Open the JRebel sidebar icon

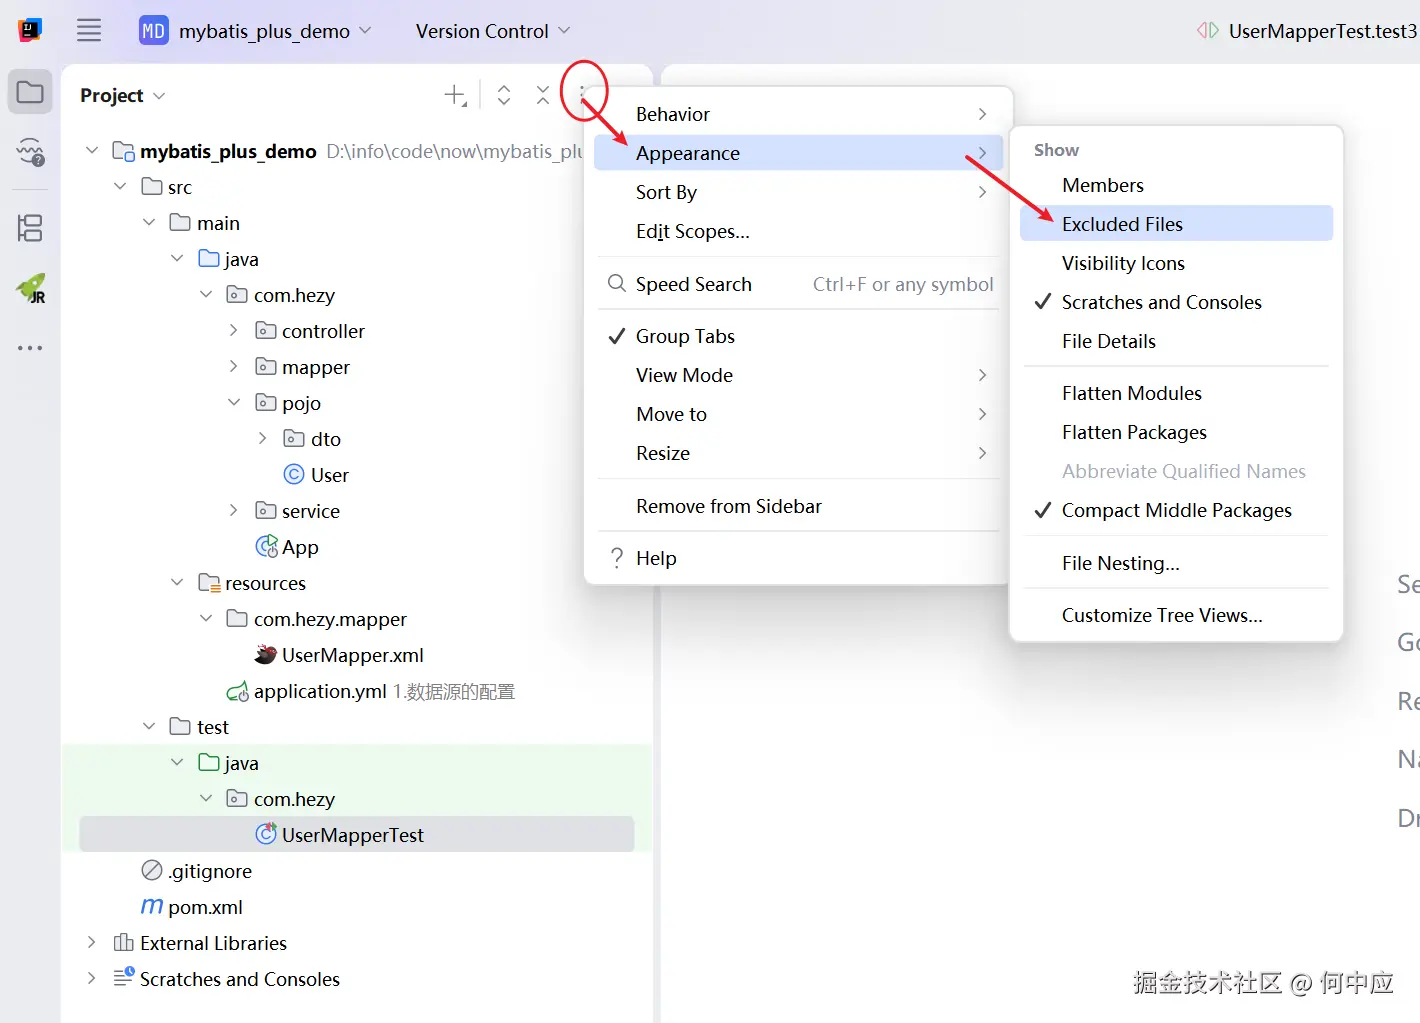[x=30, y=289]
